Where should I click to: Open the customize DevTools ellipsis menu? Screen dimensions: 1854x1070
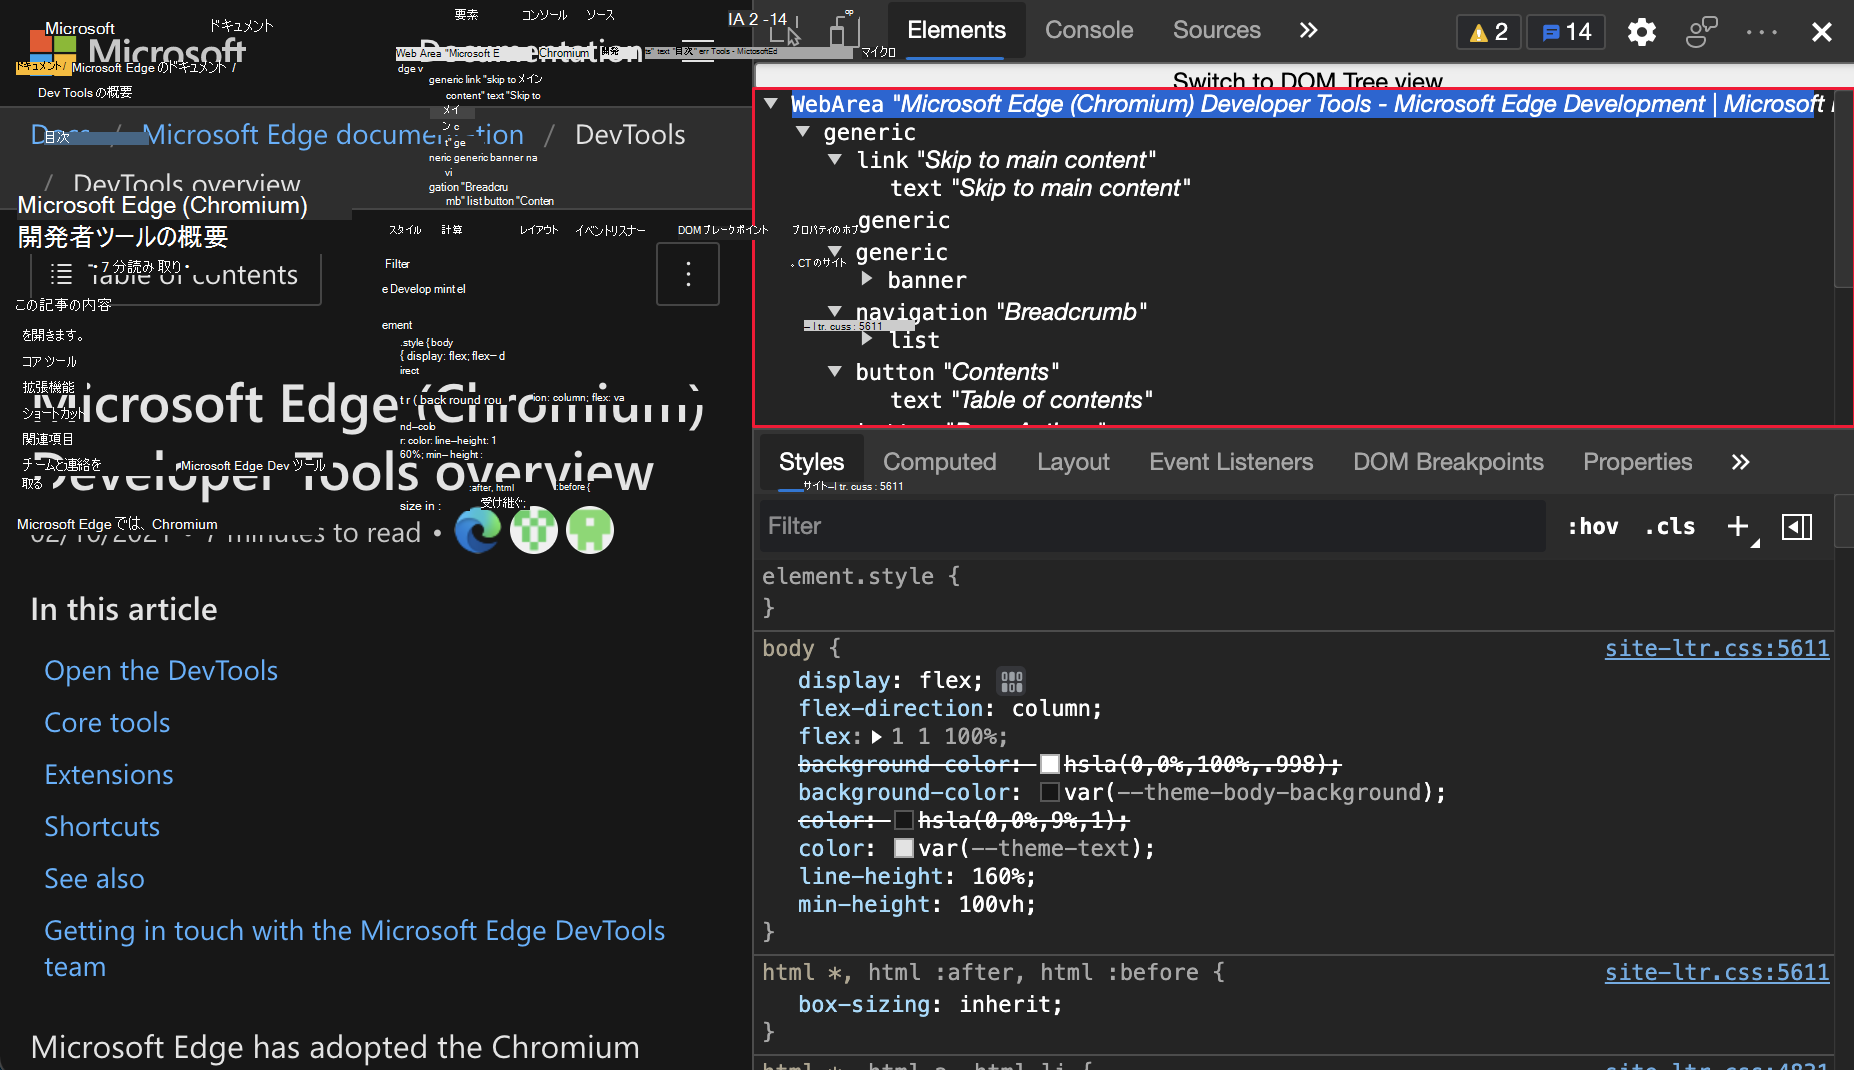pos(1761,32)
